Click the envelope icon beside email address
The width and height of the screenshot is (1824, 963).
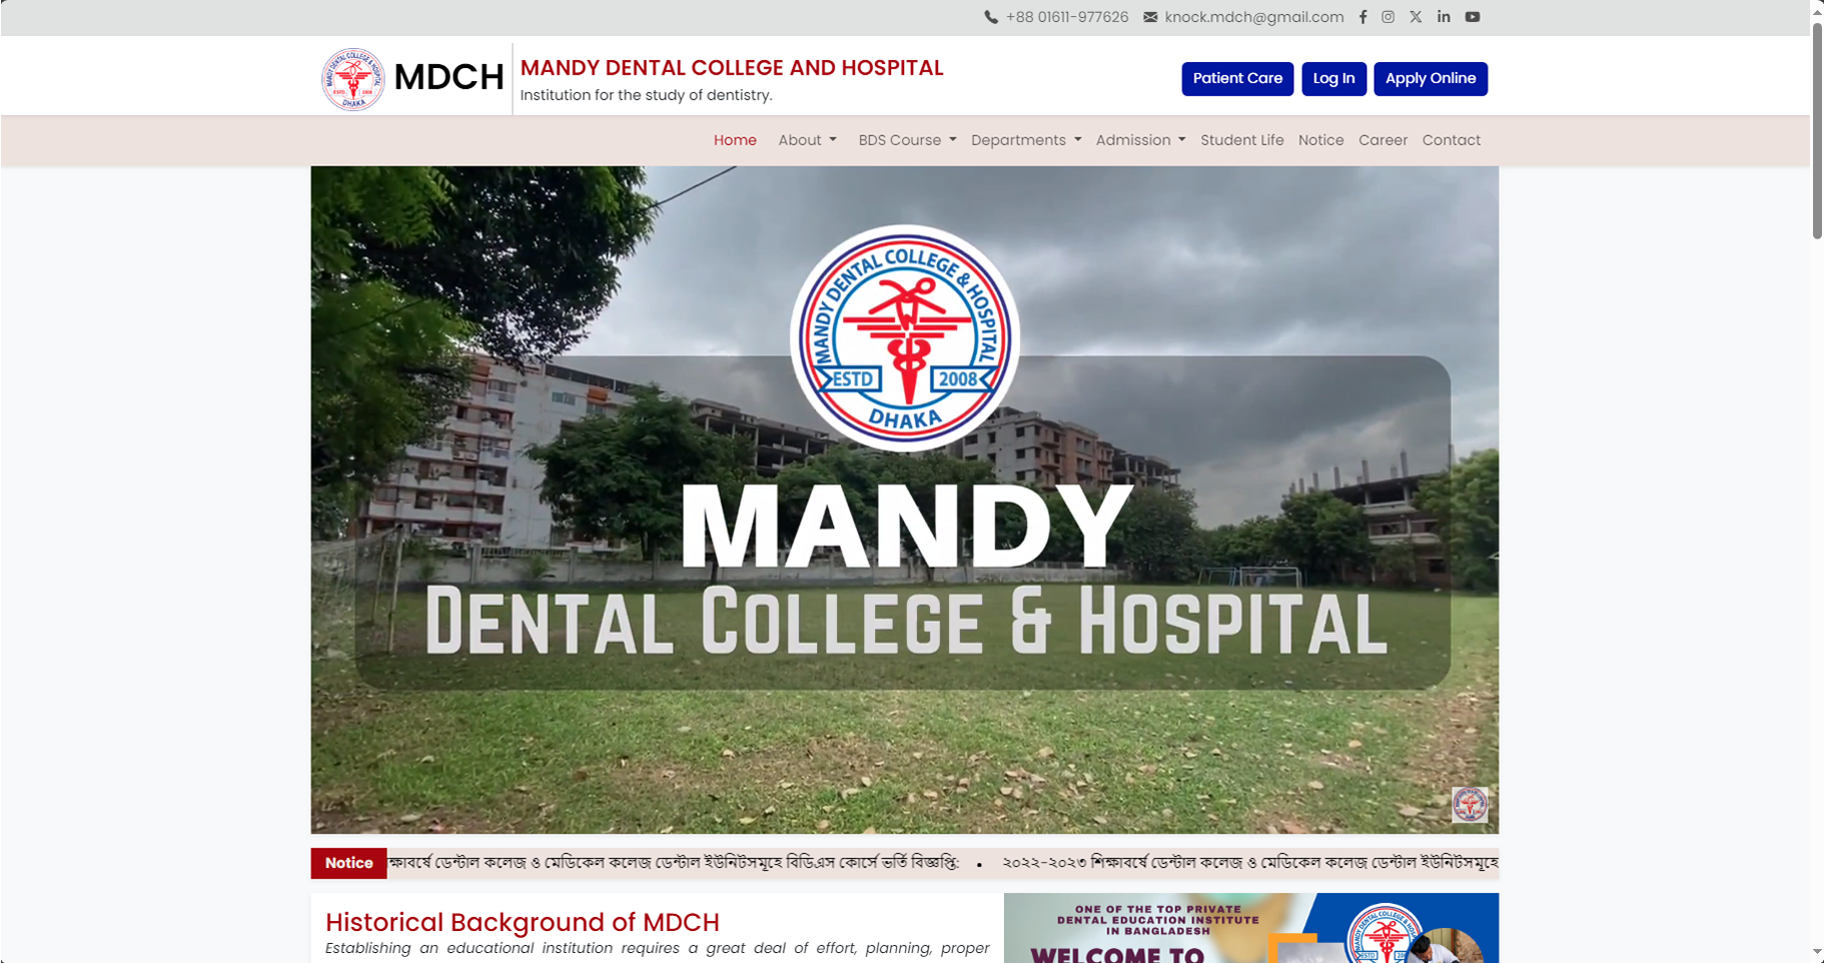click(1151, 17)
